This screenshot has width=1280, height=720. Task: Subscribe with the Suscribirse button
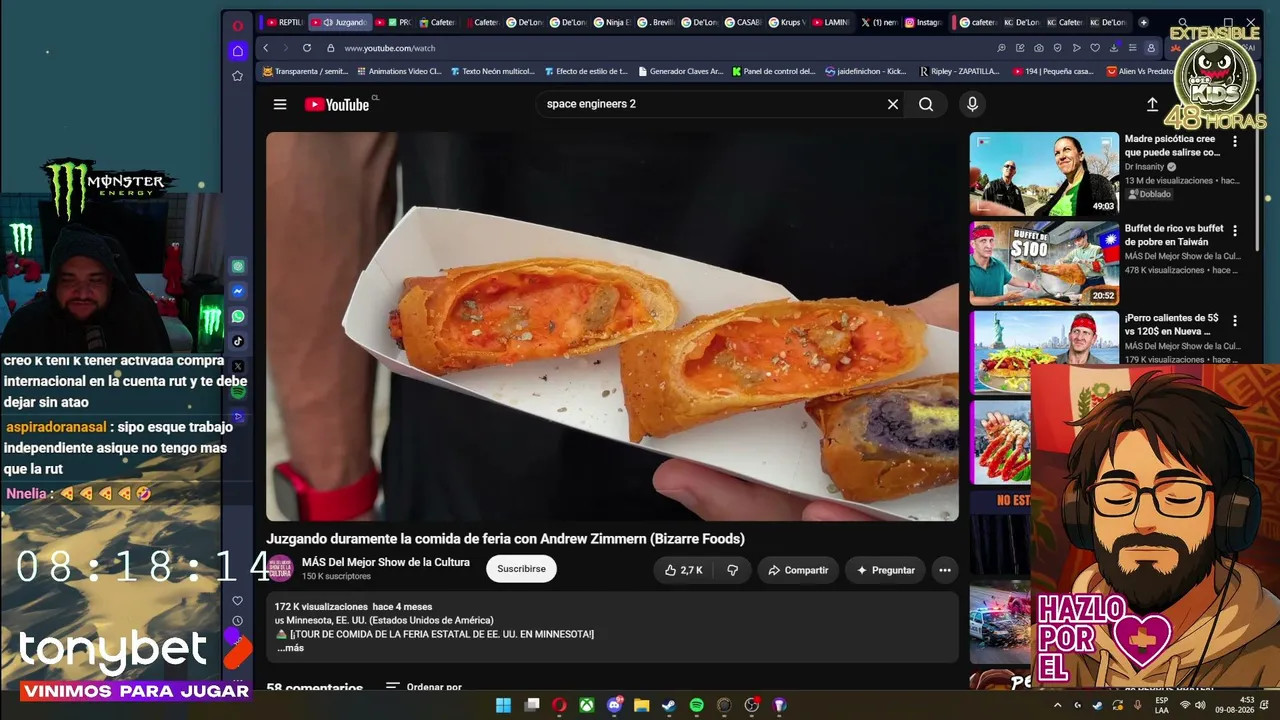pyautogui.click(x=521, y=569)
